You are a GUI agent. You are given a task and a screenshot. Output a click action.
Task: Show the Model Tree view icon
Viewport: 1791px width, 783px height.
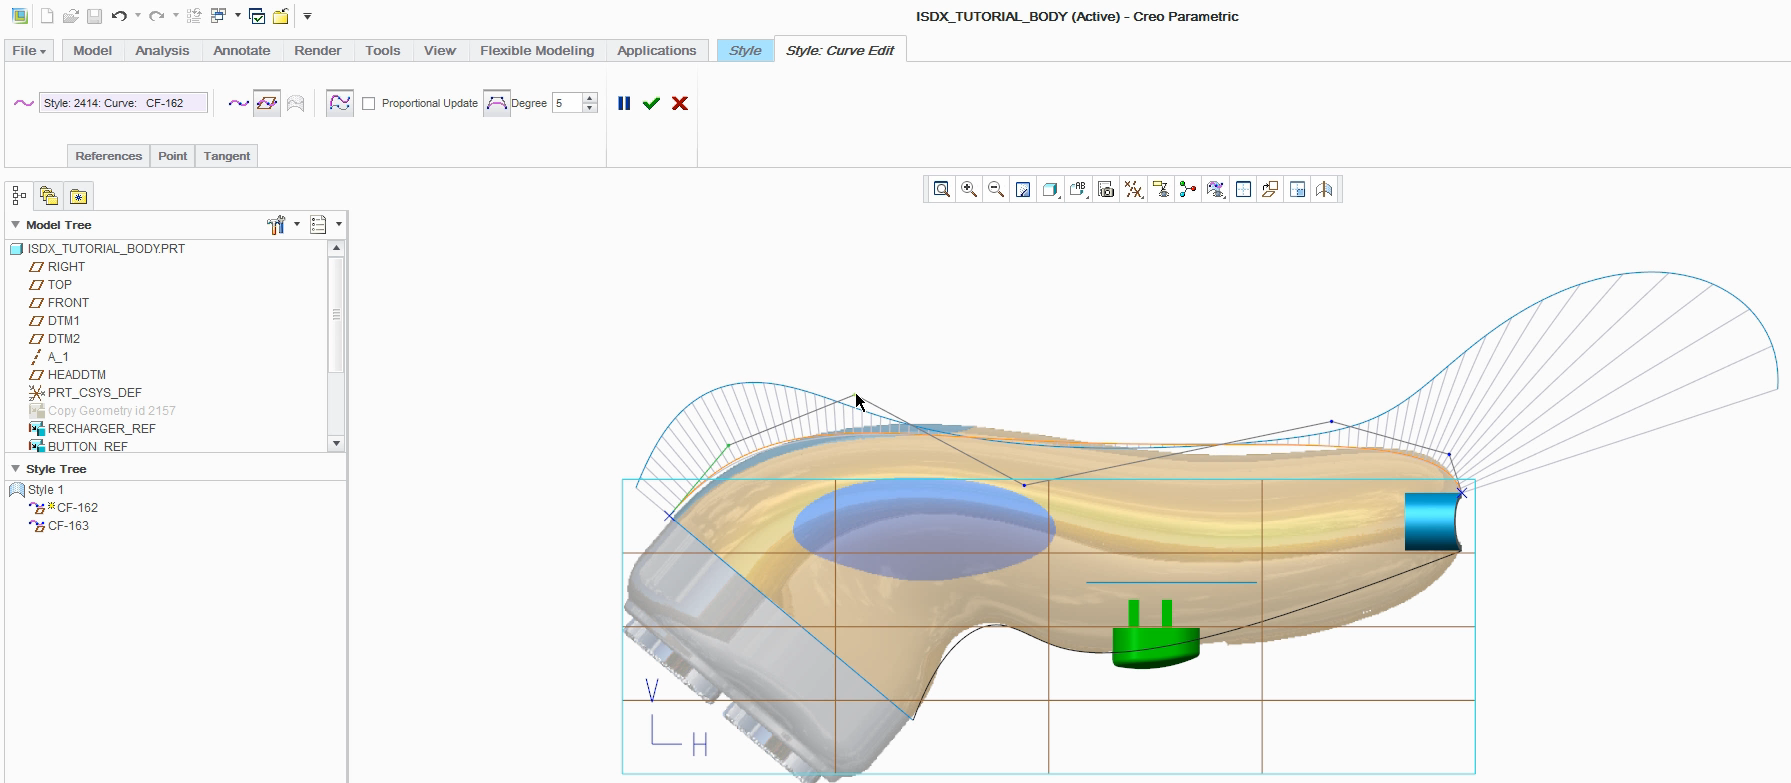[x=19, y=196]
